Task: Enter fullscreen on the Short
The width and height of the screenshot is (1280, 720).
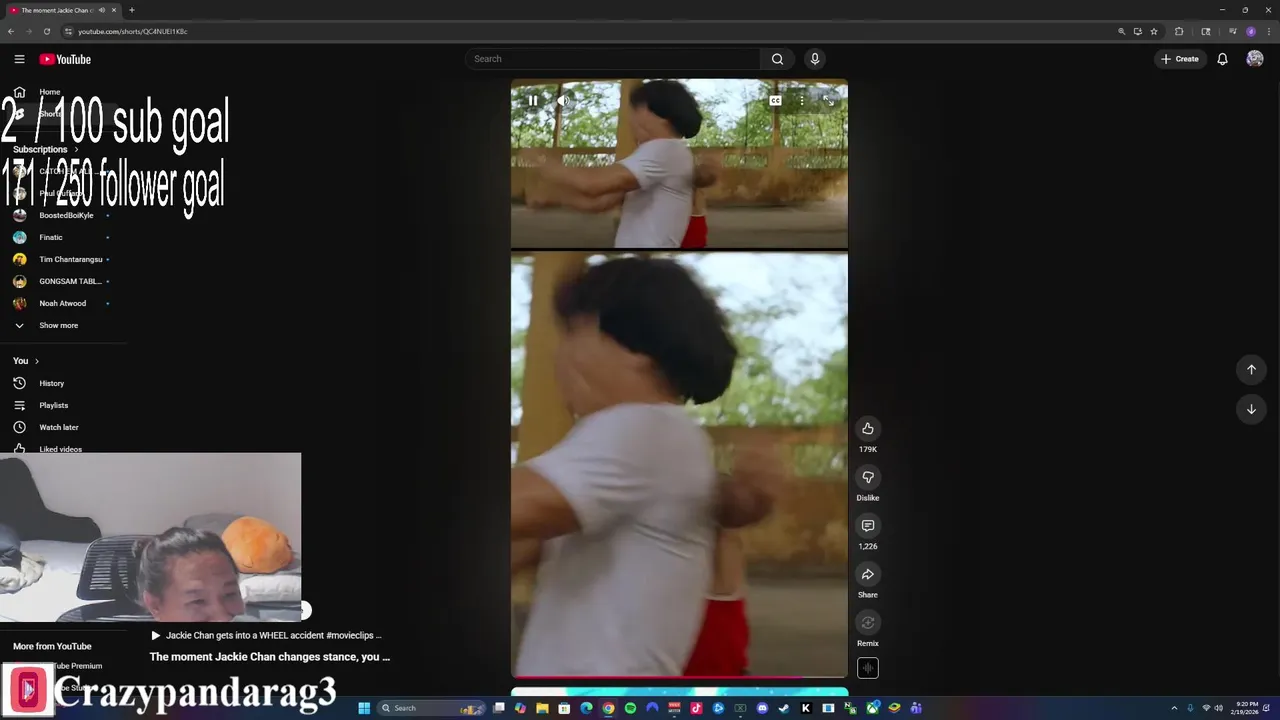Action: click(828, 100)
